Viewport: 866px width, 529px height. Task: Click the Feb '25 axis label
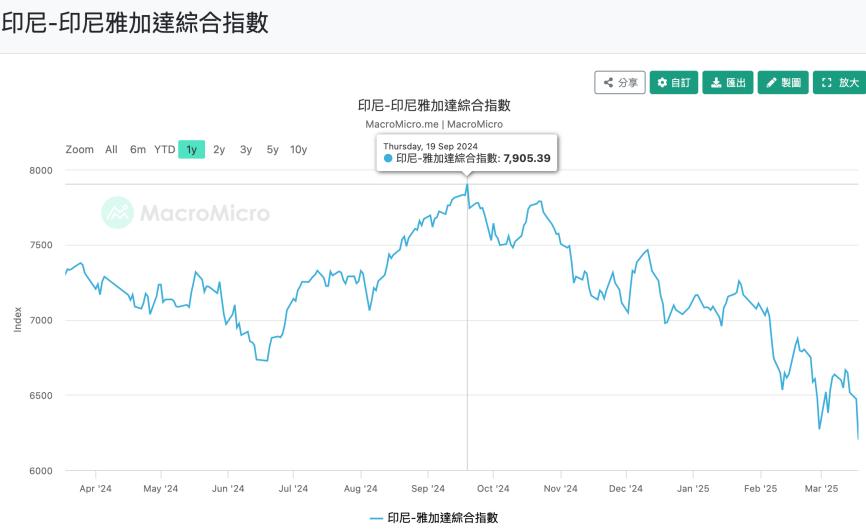[x=761, y=489]
